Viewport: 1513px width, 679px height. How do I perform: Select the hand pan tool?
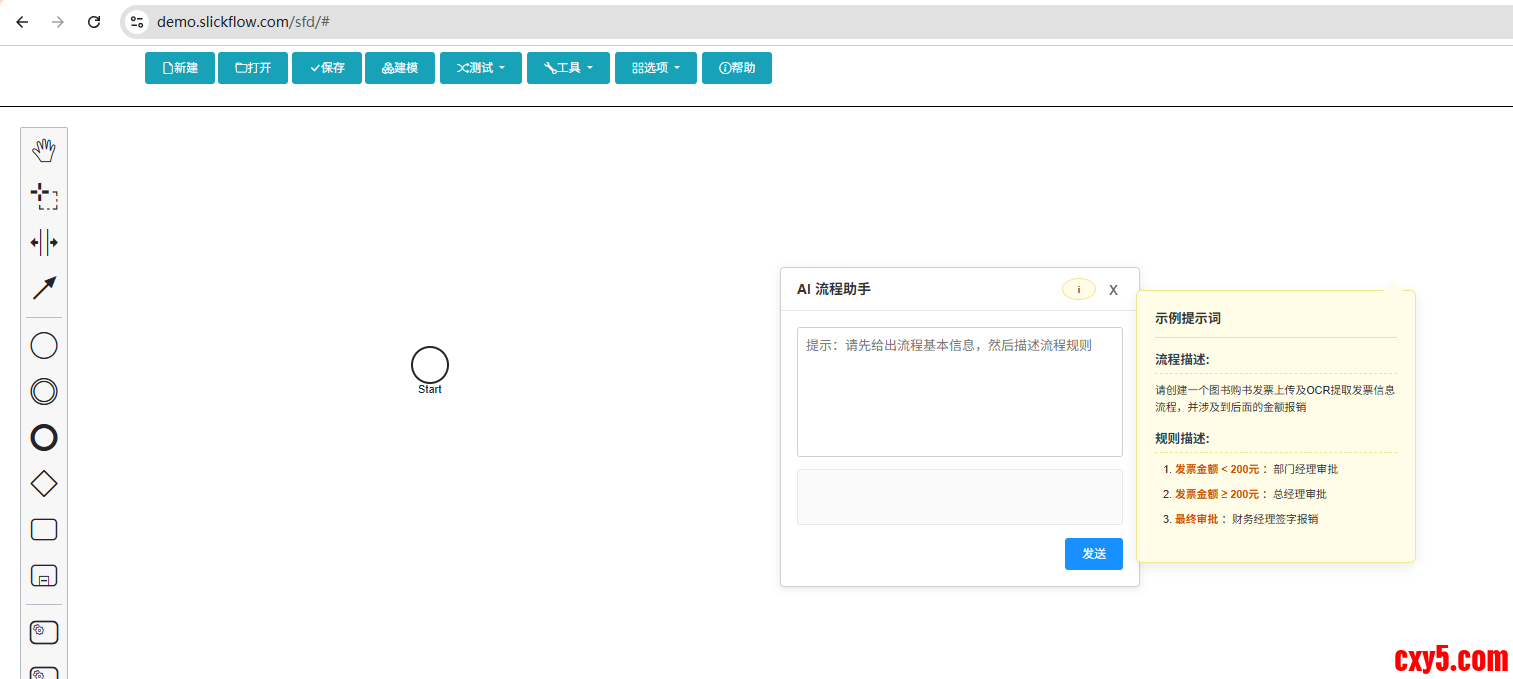point(44,151)
